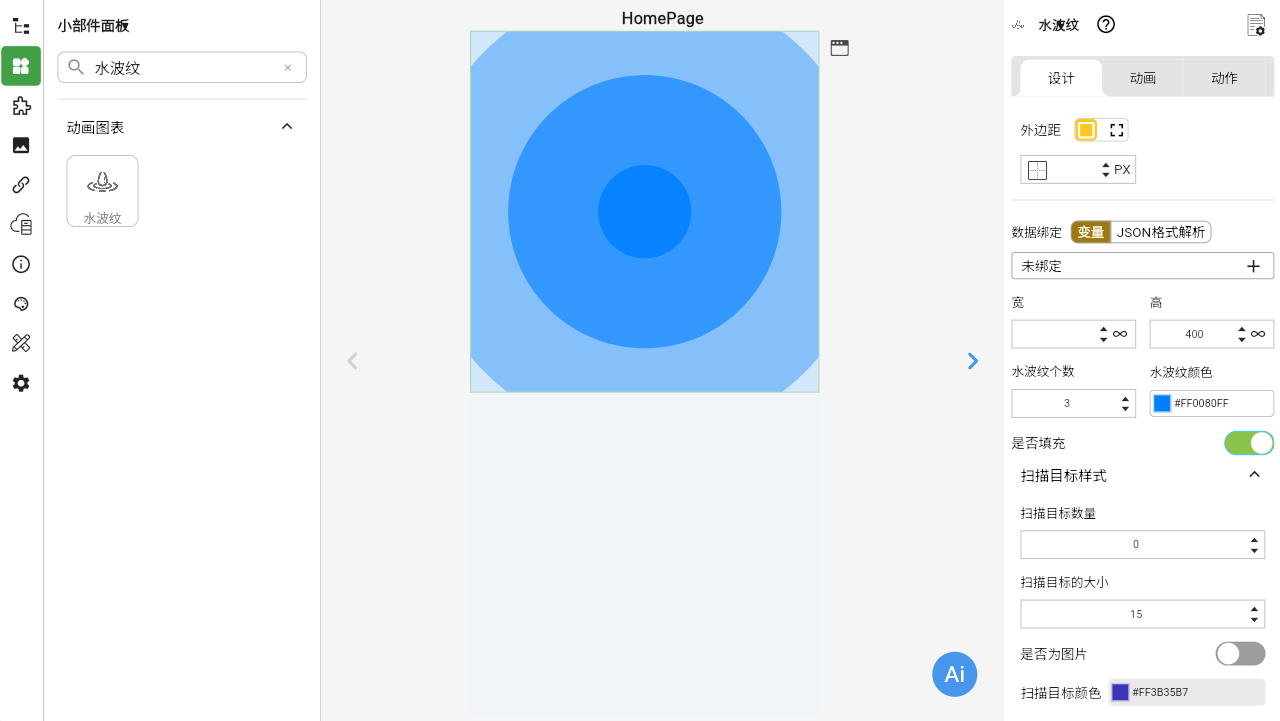Open the 水波纹颜色 blue color swatch
The width and height of the screenshot is (1280, 721).
click(1162, 403)
